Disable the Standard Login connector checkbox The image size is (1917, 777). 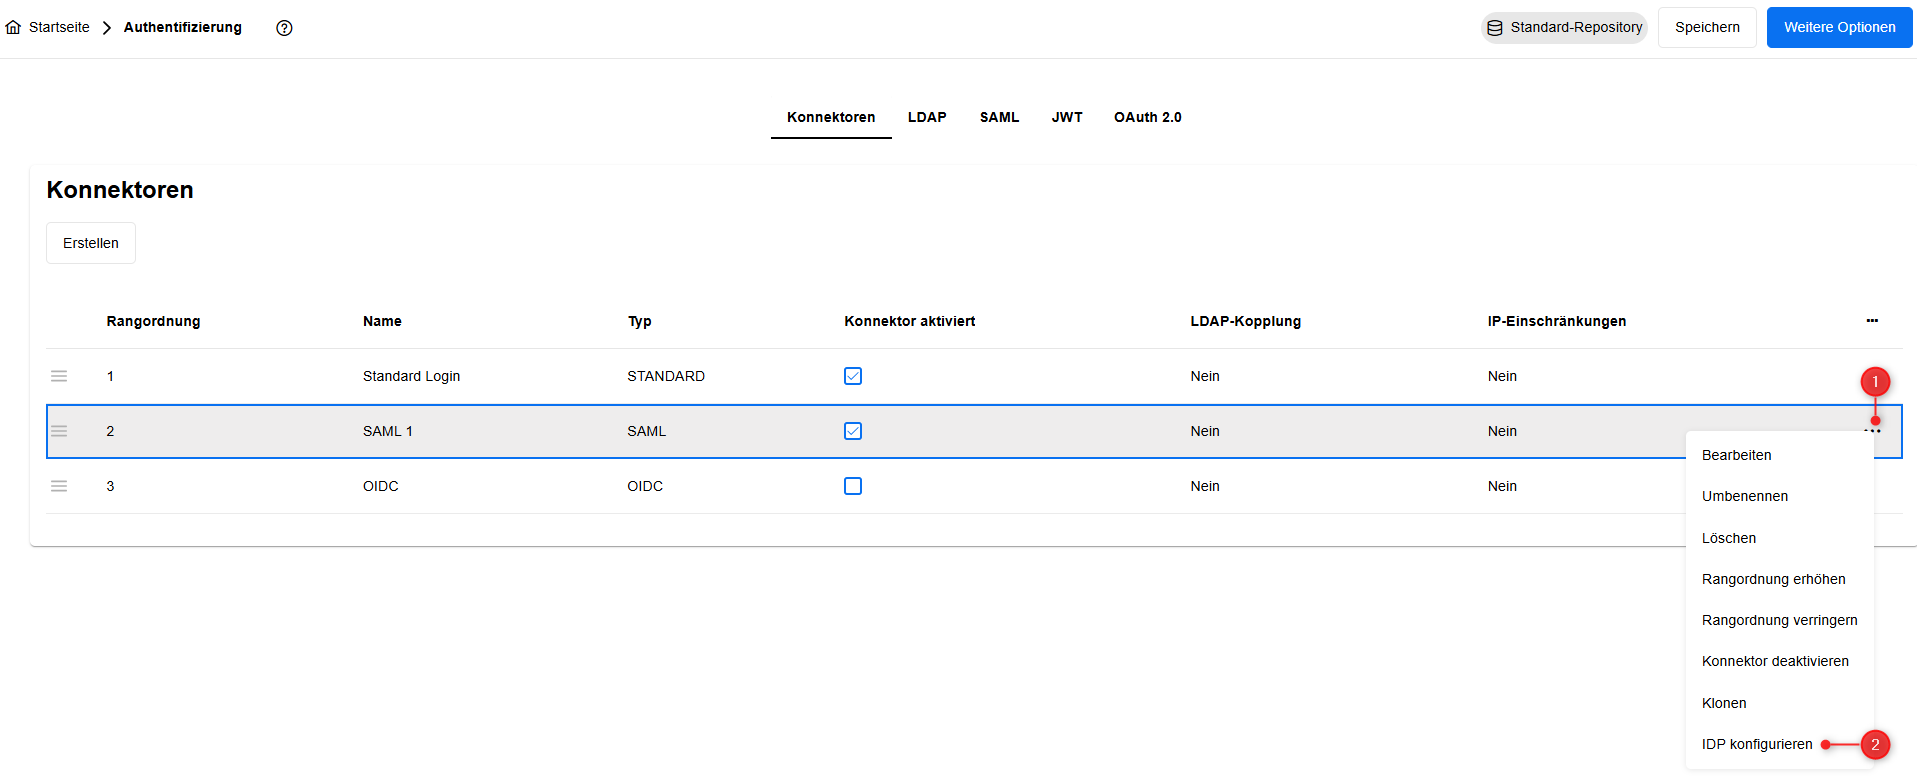tap(852, 376)
